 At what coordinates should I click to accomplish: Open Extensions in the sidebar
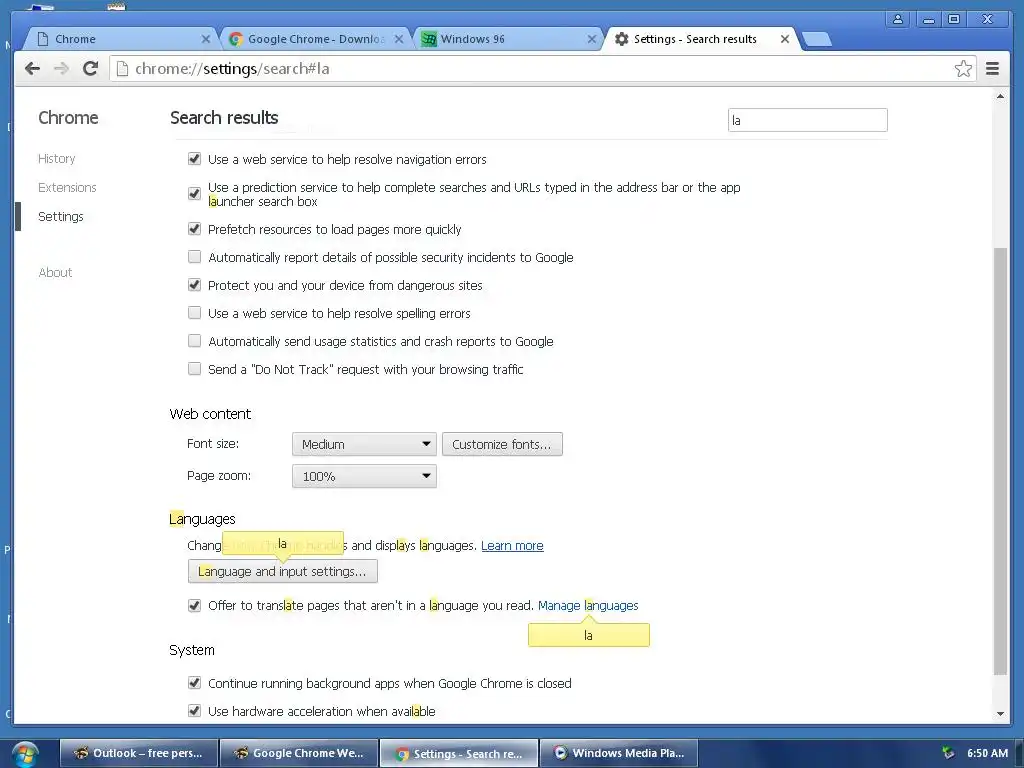click(67, 187)
